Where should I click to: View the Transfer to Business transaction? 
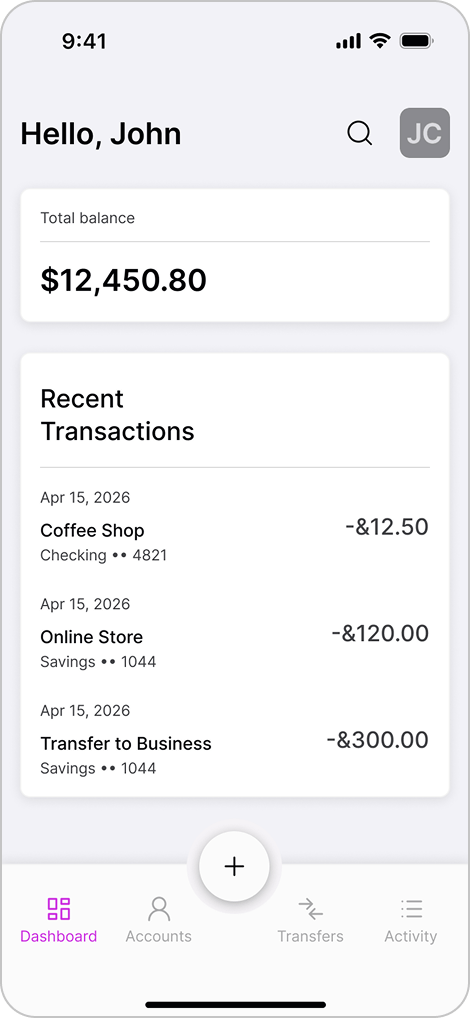(234, 739)
